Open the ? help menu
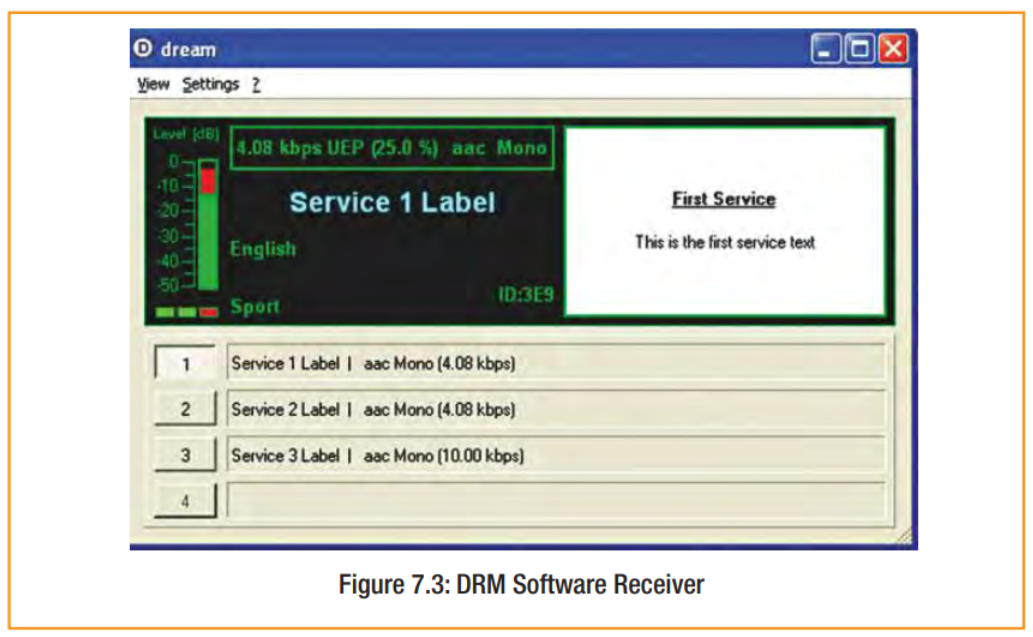The image size is (1033, 637). [x=256, y=84]
